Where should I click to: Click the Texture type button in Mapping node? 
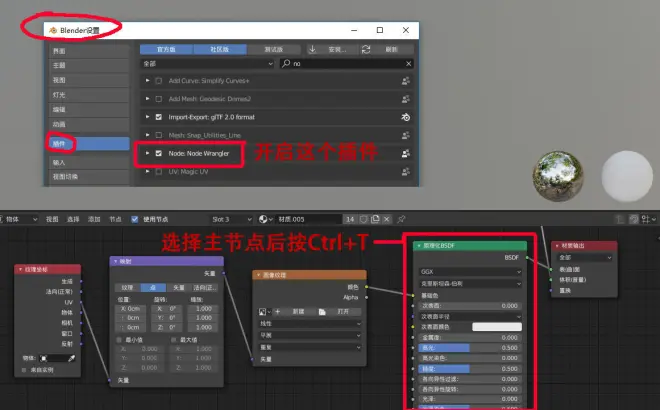pos(128,288)
